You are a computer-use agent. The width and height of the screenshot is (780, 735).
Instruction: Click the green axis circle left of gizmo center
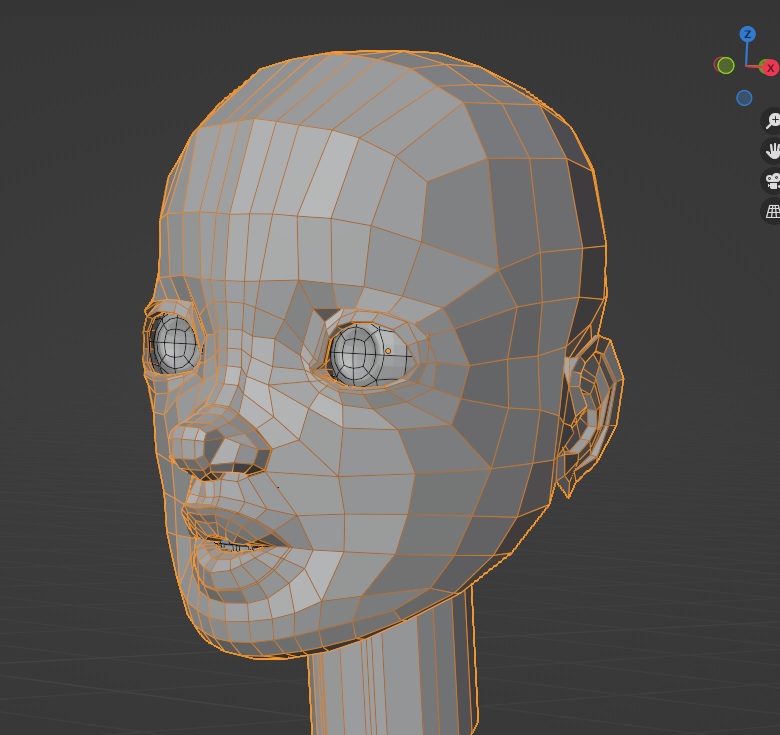(726, 65)
